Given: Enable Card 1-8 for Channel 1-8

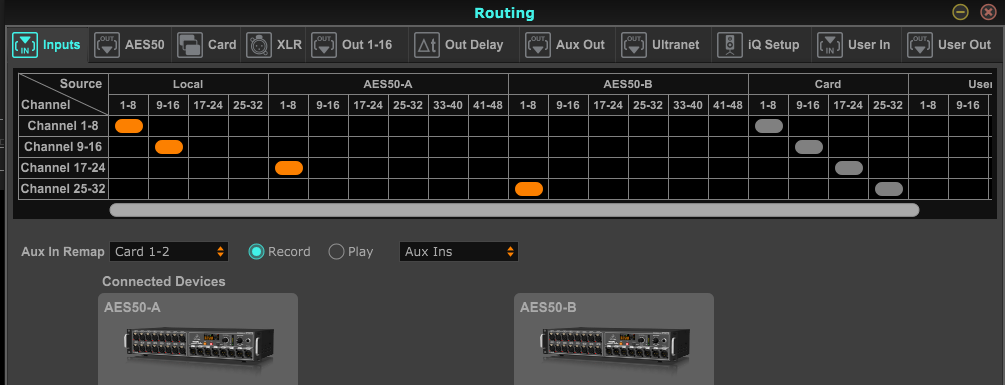Looking at the screenshot, I should click(768, 126).
